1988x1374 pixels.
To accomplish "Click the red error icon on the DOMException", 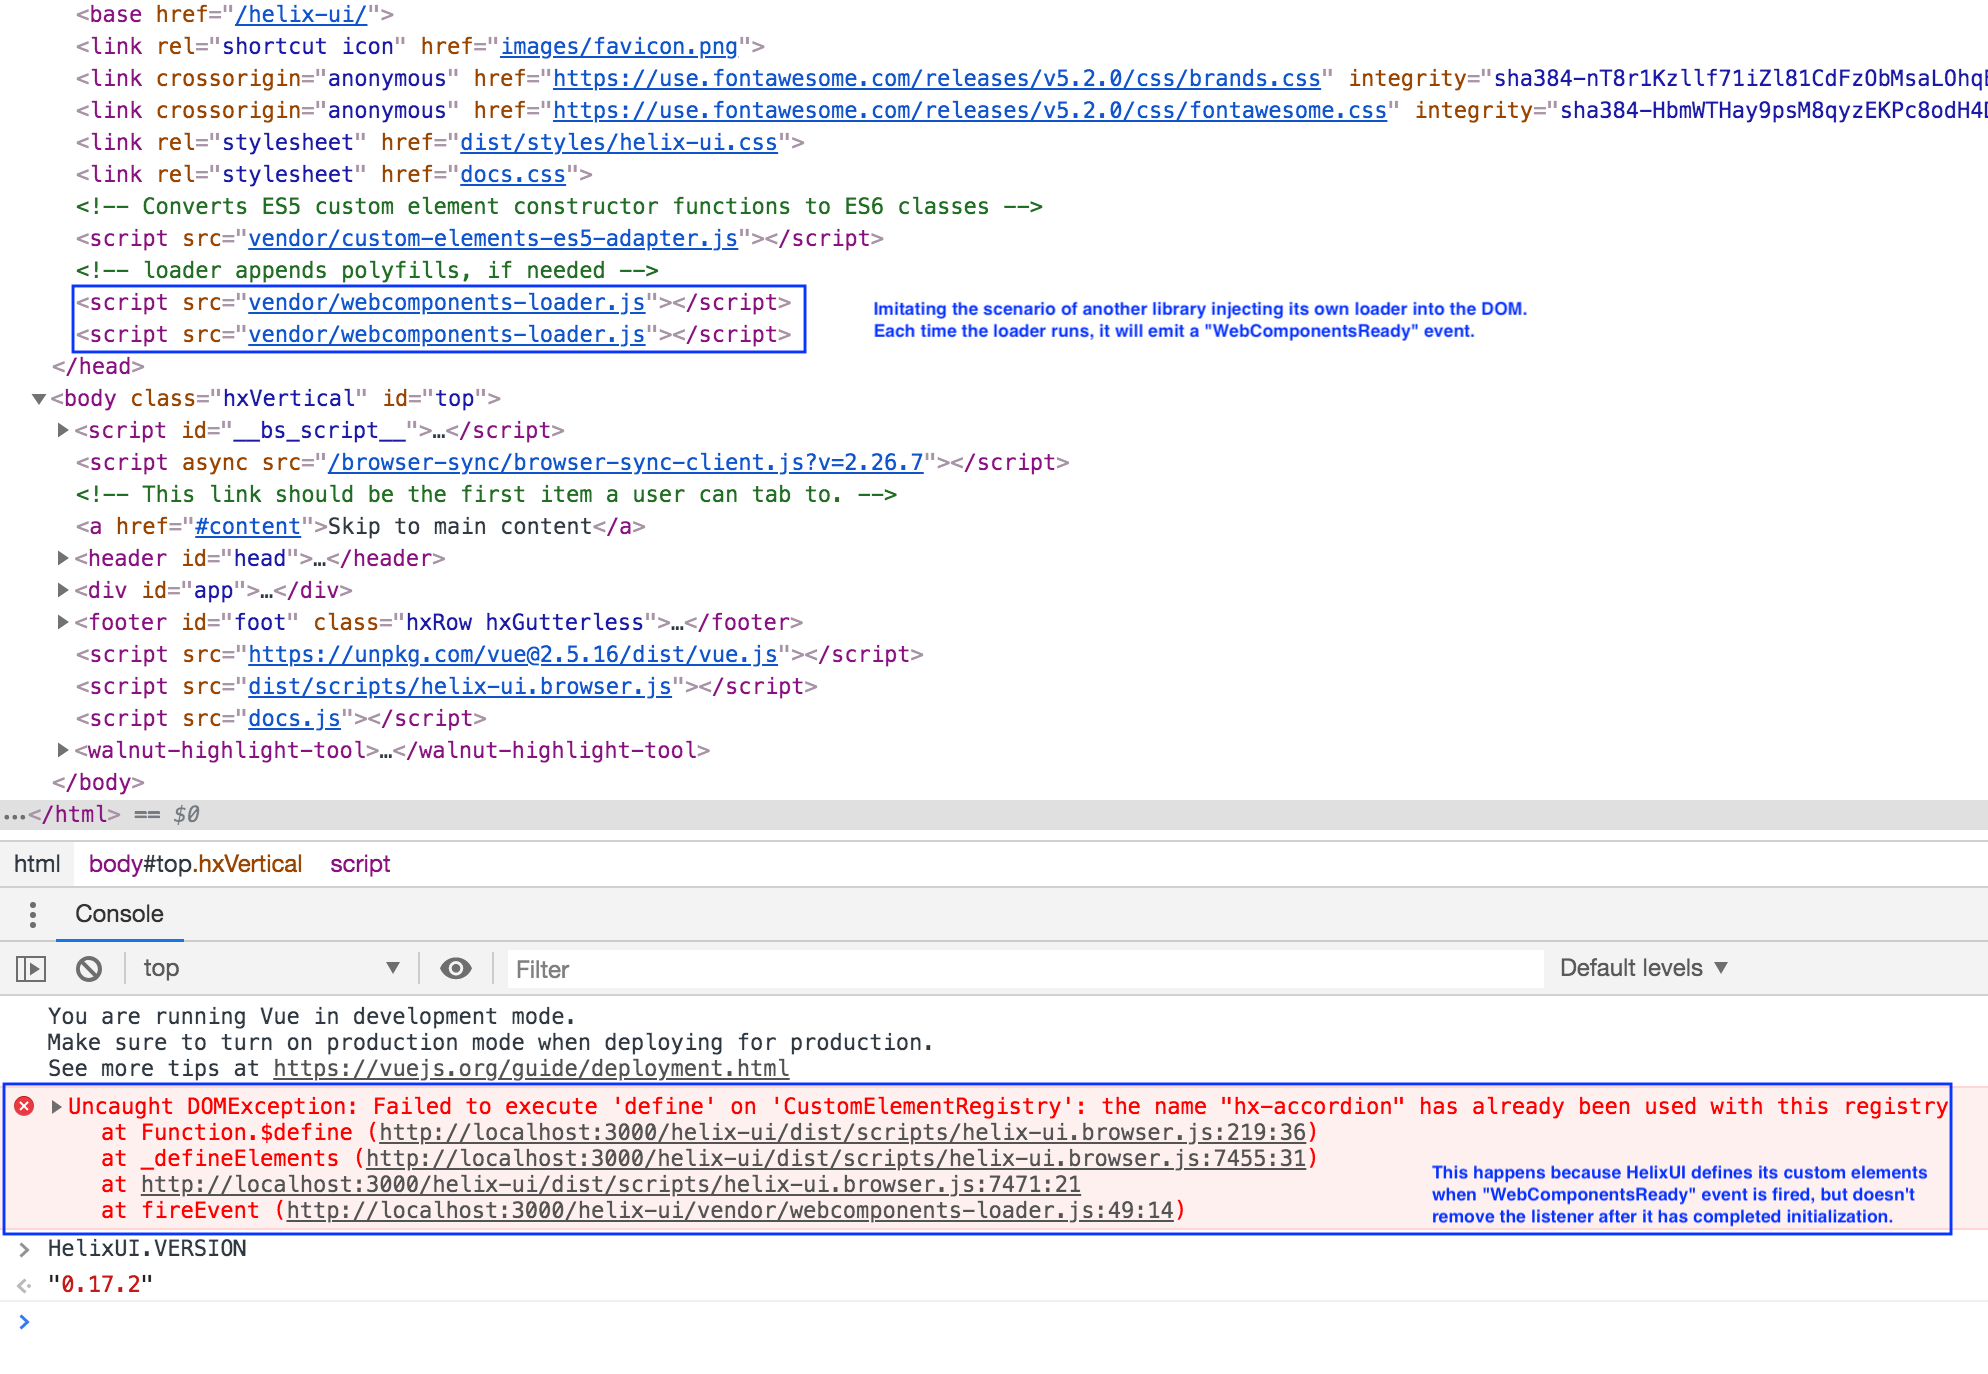I will 23,1106.
